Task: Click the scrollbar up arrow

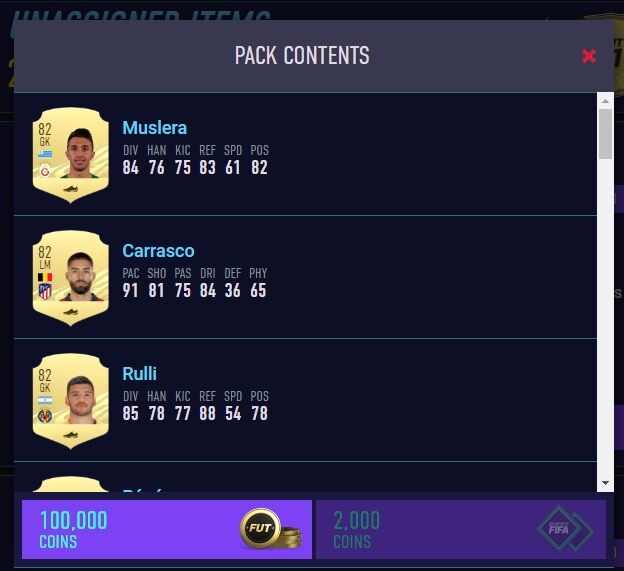Action: point(605,101)
